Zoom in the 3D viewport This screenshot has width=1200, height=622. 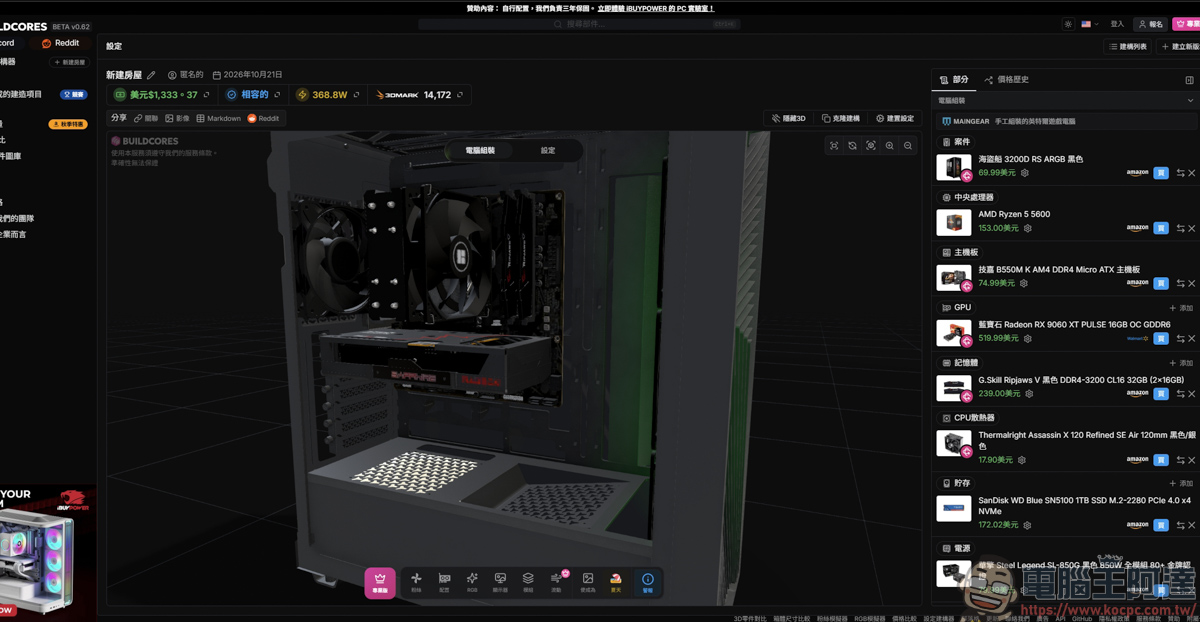point(889,146)
